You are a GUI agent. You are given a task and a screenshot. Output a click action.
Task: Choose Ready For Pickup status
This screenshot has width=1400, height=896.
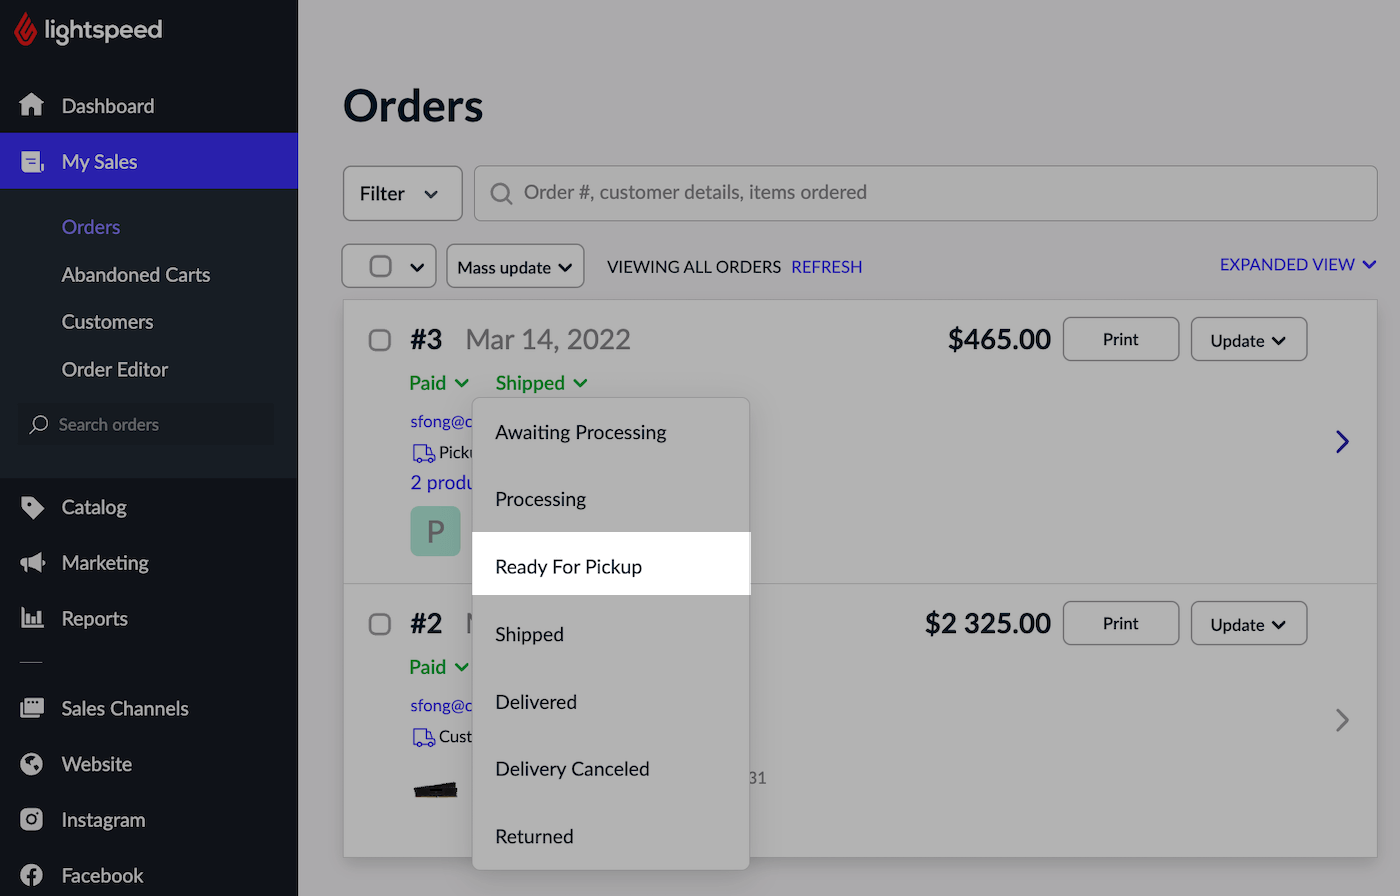point(569,567)
